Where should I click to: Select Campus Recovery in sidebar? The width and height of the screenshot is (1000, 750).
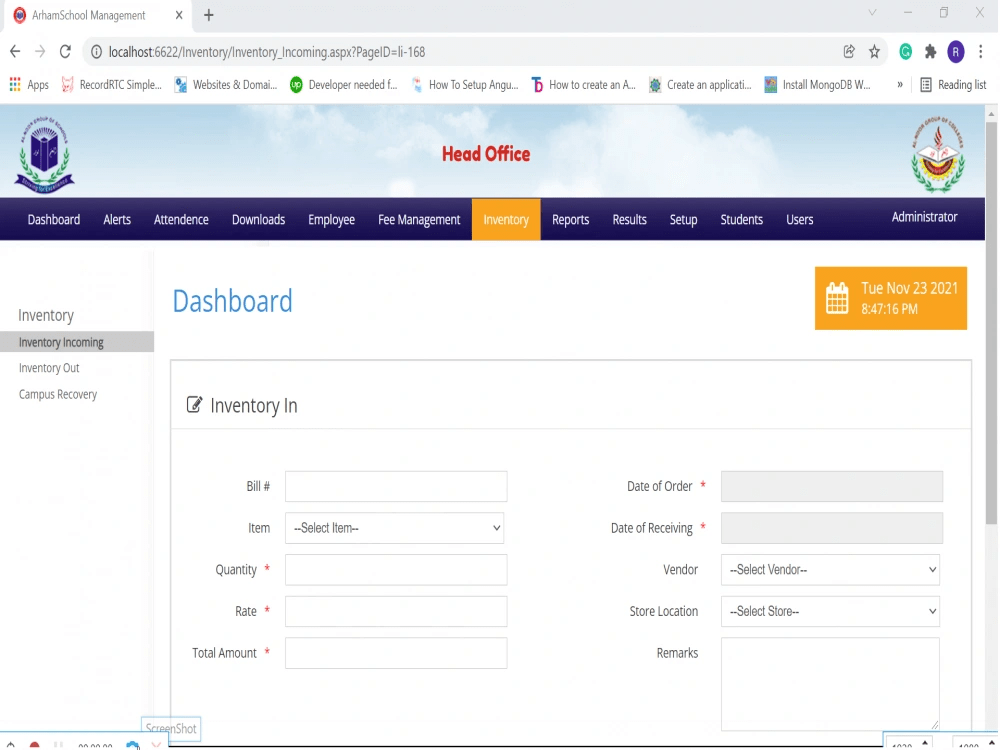pos(58,394)
